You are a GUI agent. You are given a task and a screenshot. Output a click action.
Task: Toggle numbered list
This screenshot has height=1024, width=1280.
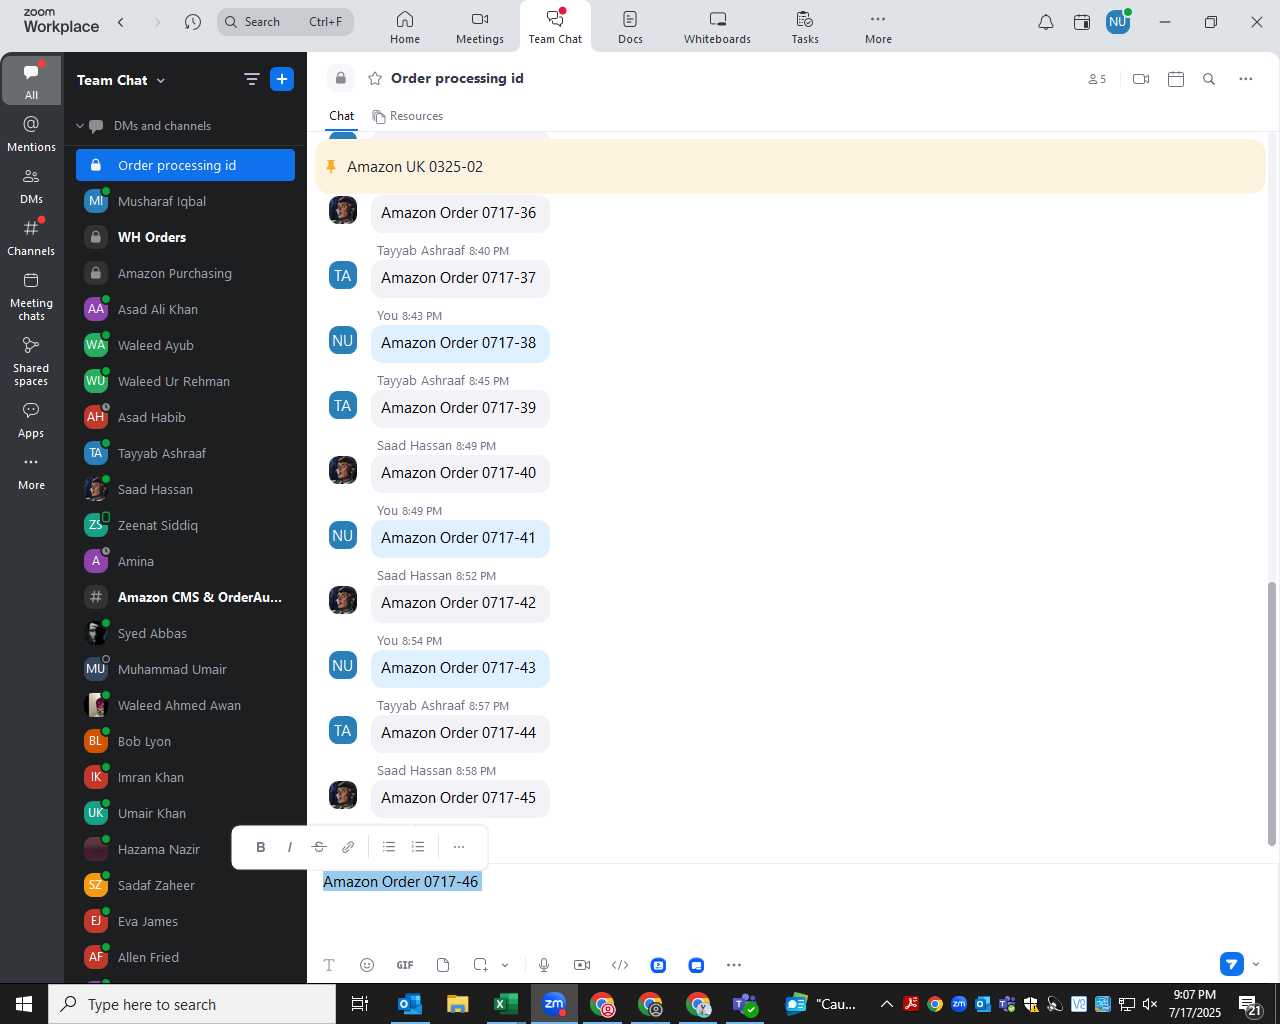click(418, 847)
